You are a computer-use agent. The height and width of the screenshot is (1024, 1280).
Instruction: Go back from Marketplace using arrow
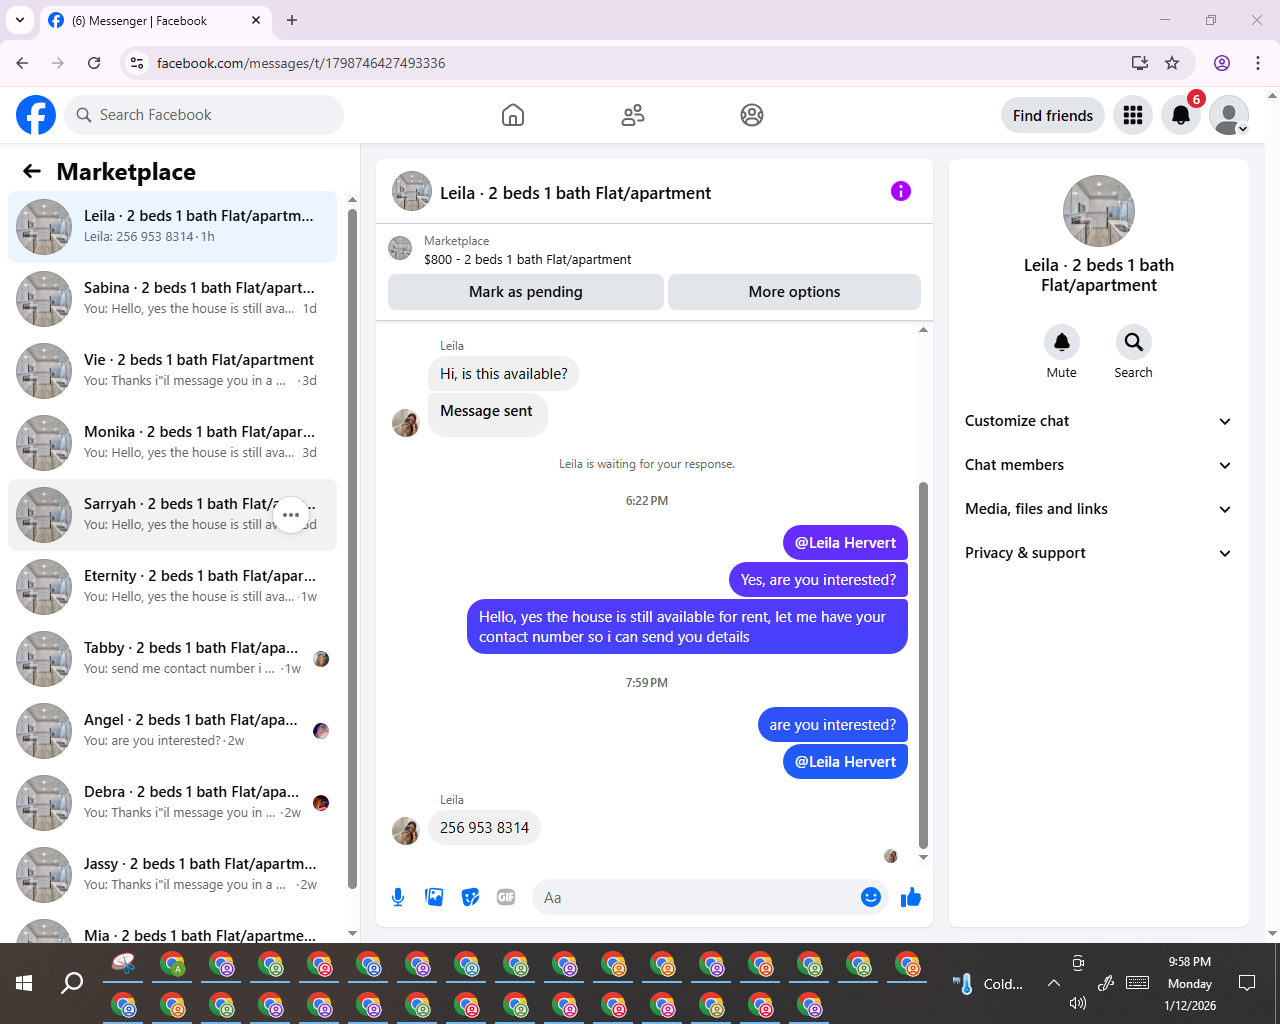(32, 171)
